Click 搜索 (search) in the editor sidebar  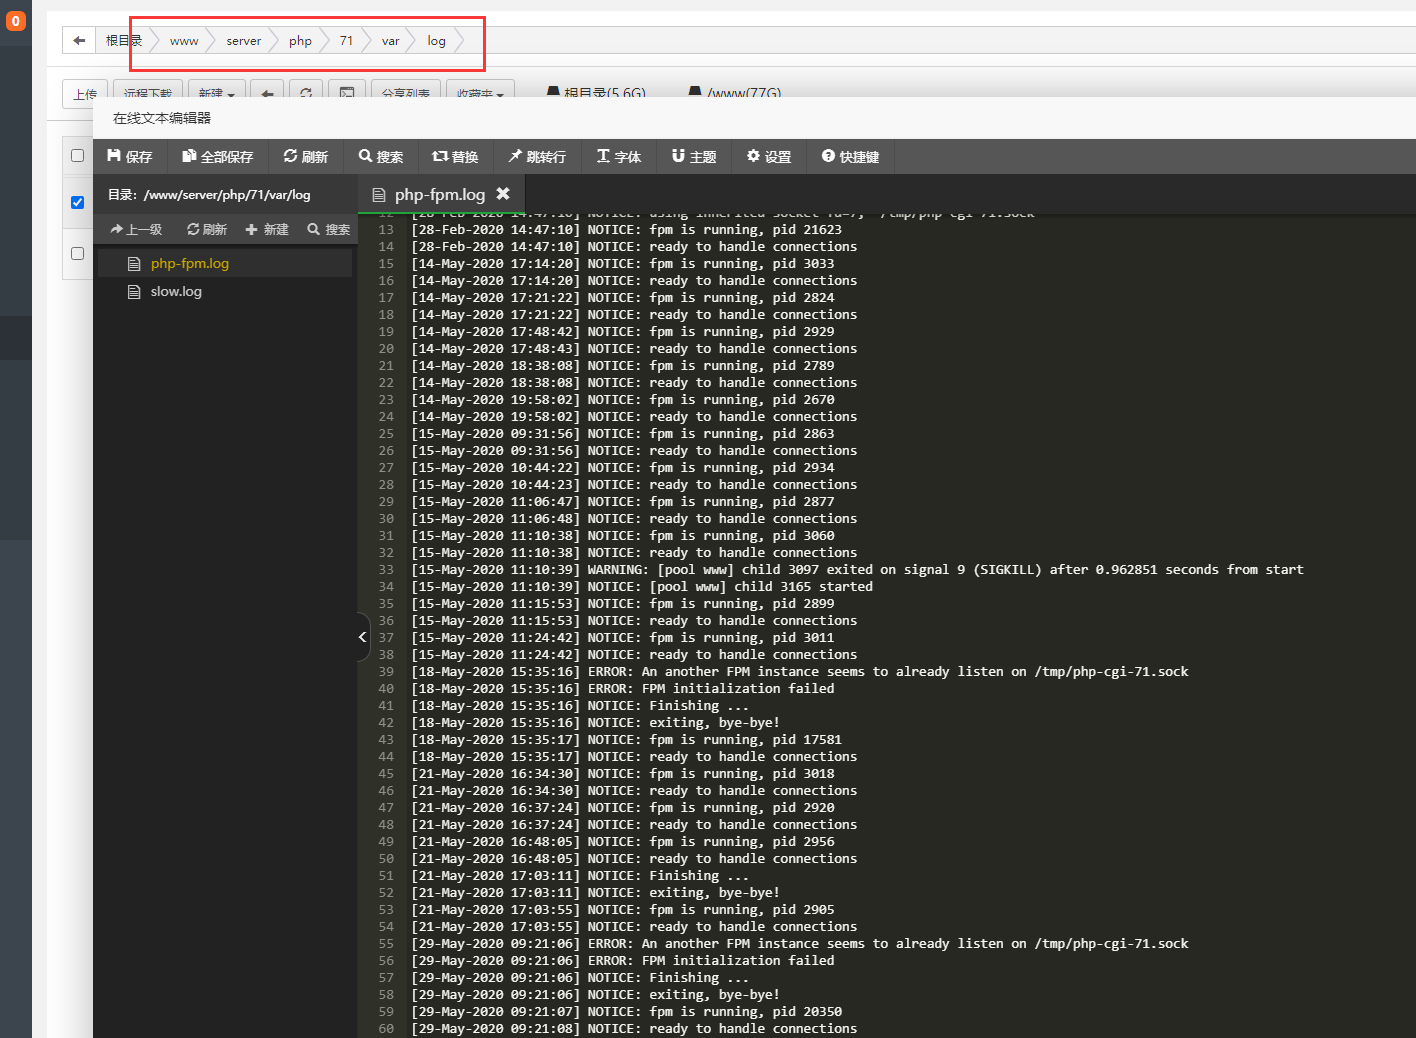pos(329,229)
